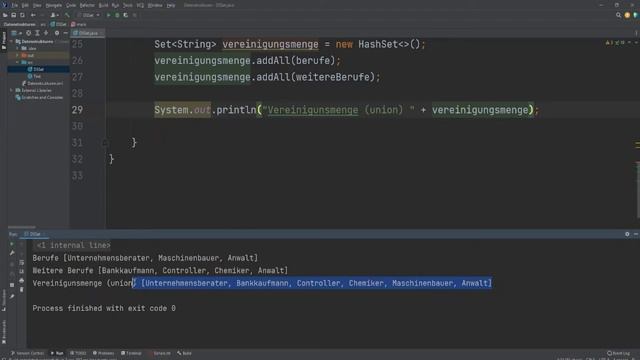Click the Forward navigation arrow

click(42, 15)
